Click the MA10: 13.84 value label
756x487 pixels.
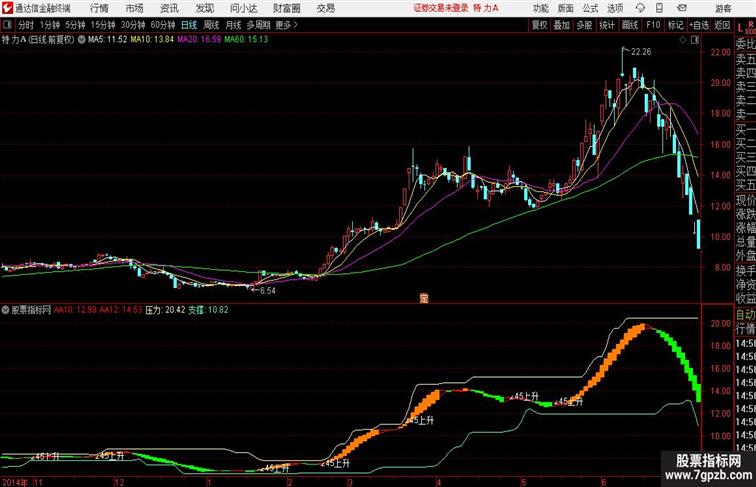pos(152,40)
